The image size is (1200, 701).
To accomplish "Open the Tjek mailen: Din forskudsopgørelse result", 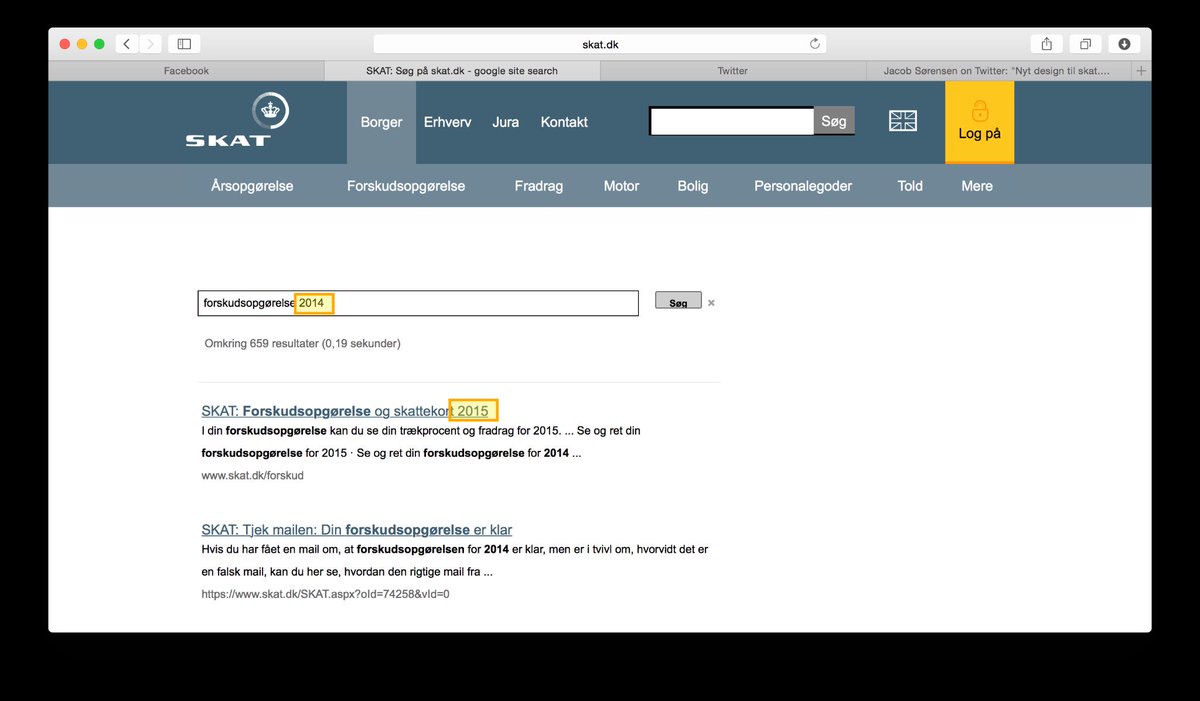I will [x=357, y=529].
